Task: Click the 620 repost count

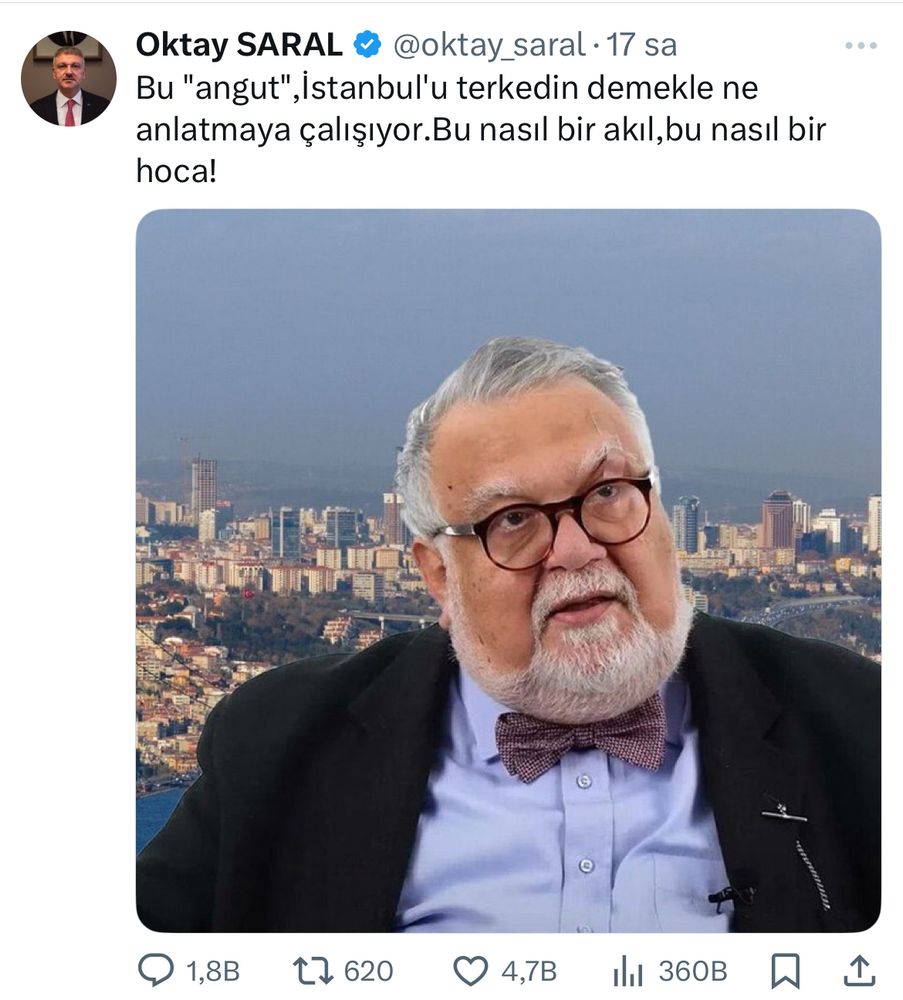Action: (369, 972)
